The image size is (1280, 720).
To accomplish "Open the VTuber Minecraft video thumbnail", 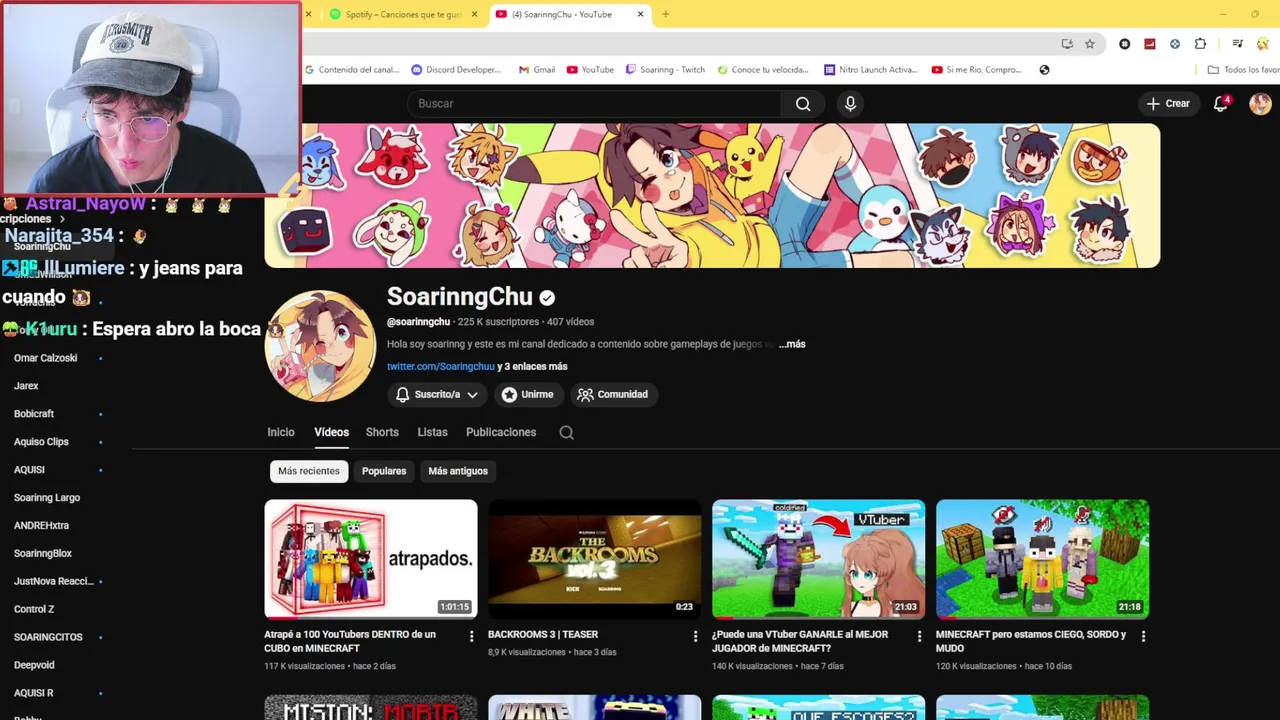I will click(x=819, y=559).
